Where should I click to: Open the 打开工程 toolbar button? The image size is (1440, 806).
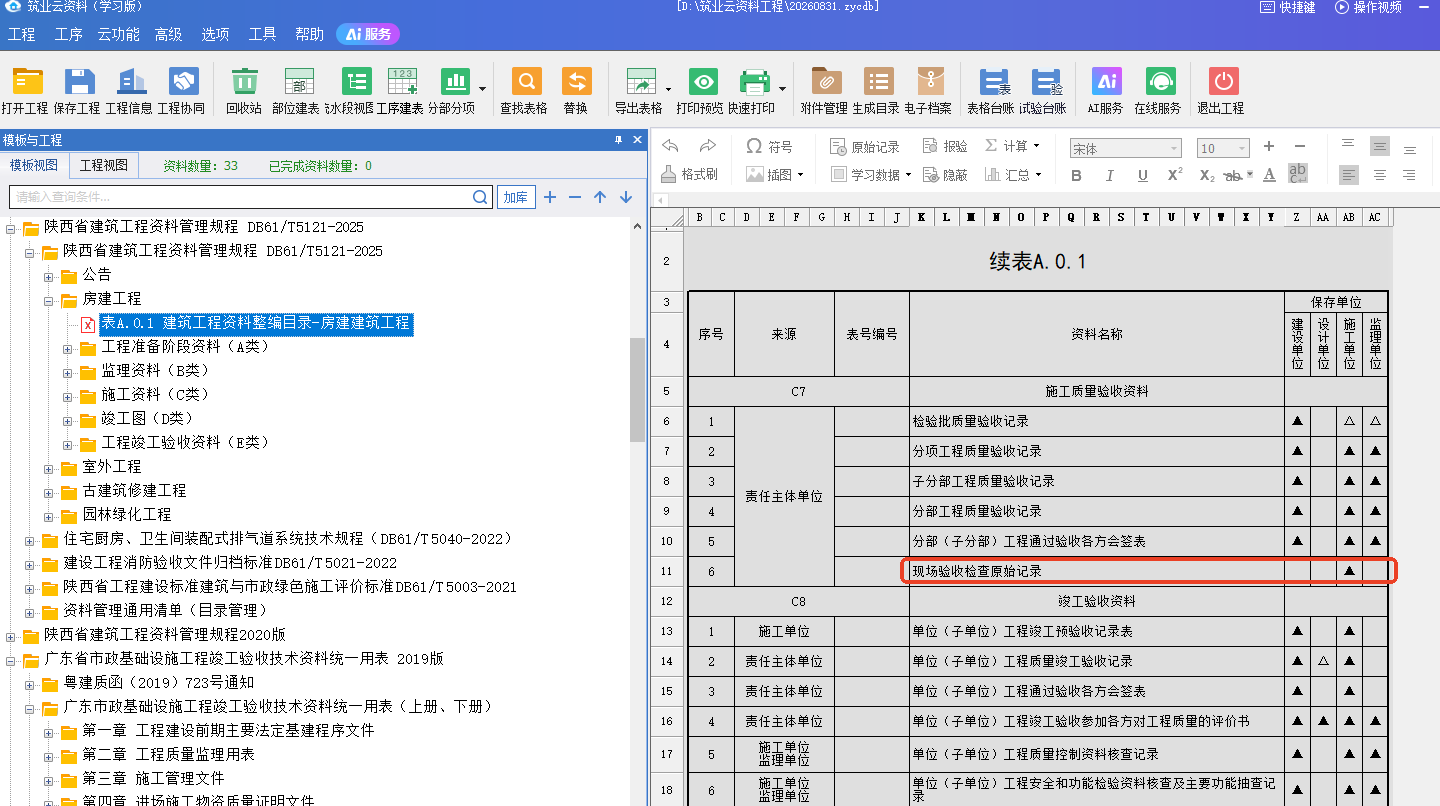tap(25, 91)
